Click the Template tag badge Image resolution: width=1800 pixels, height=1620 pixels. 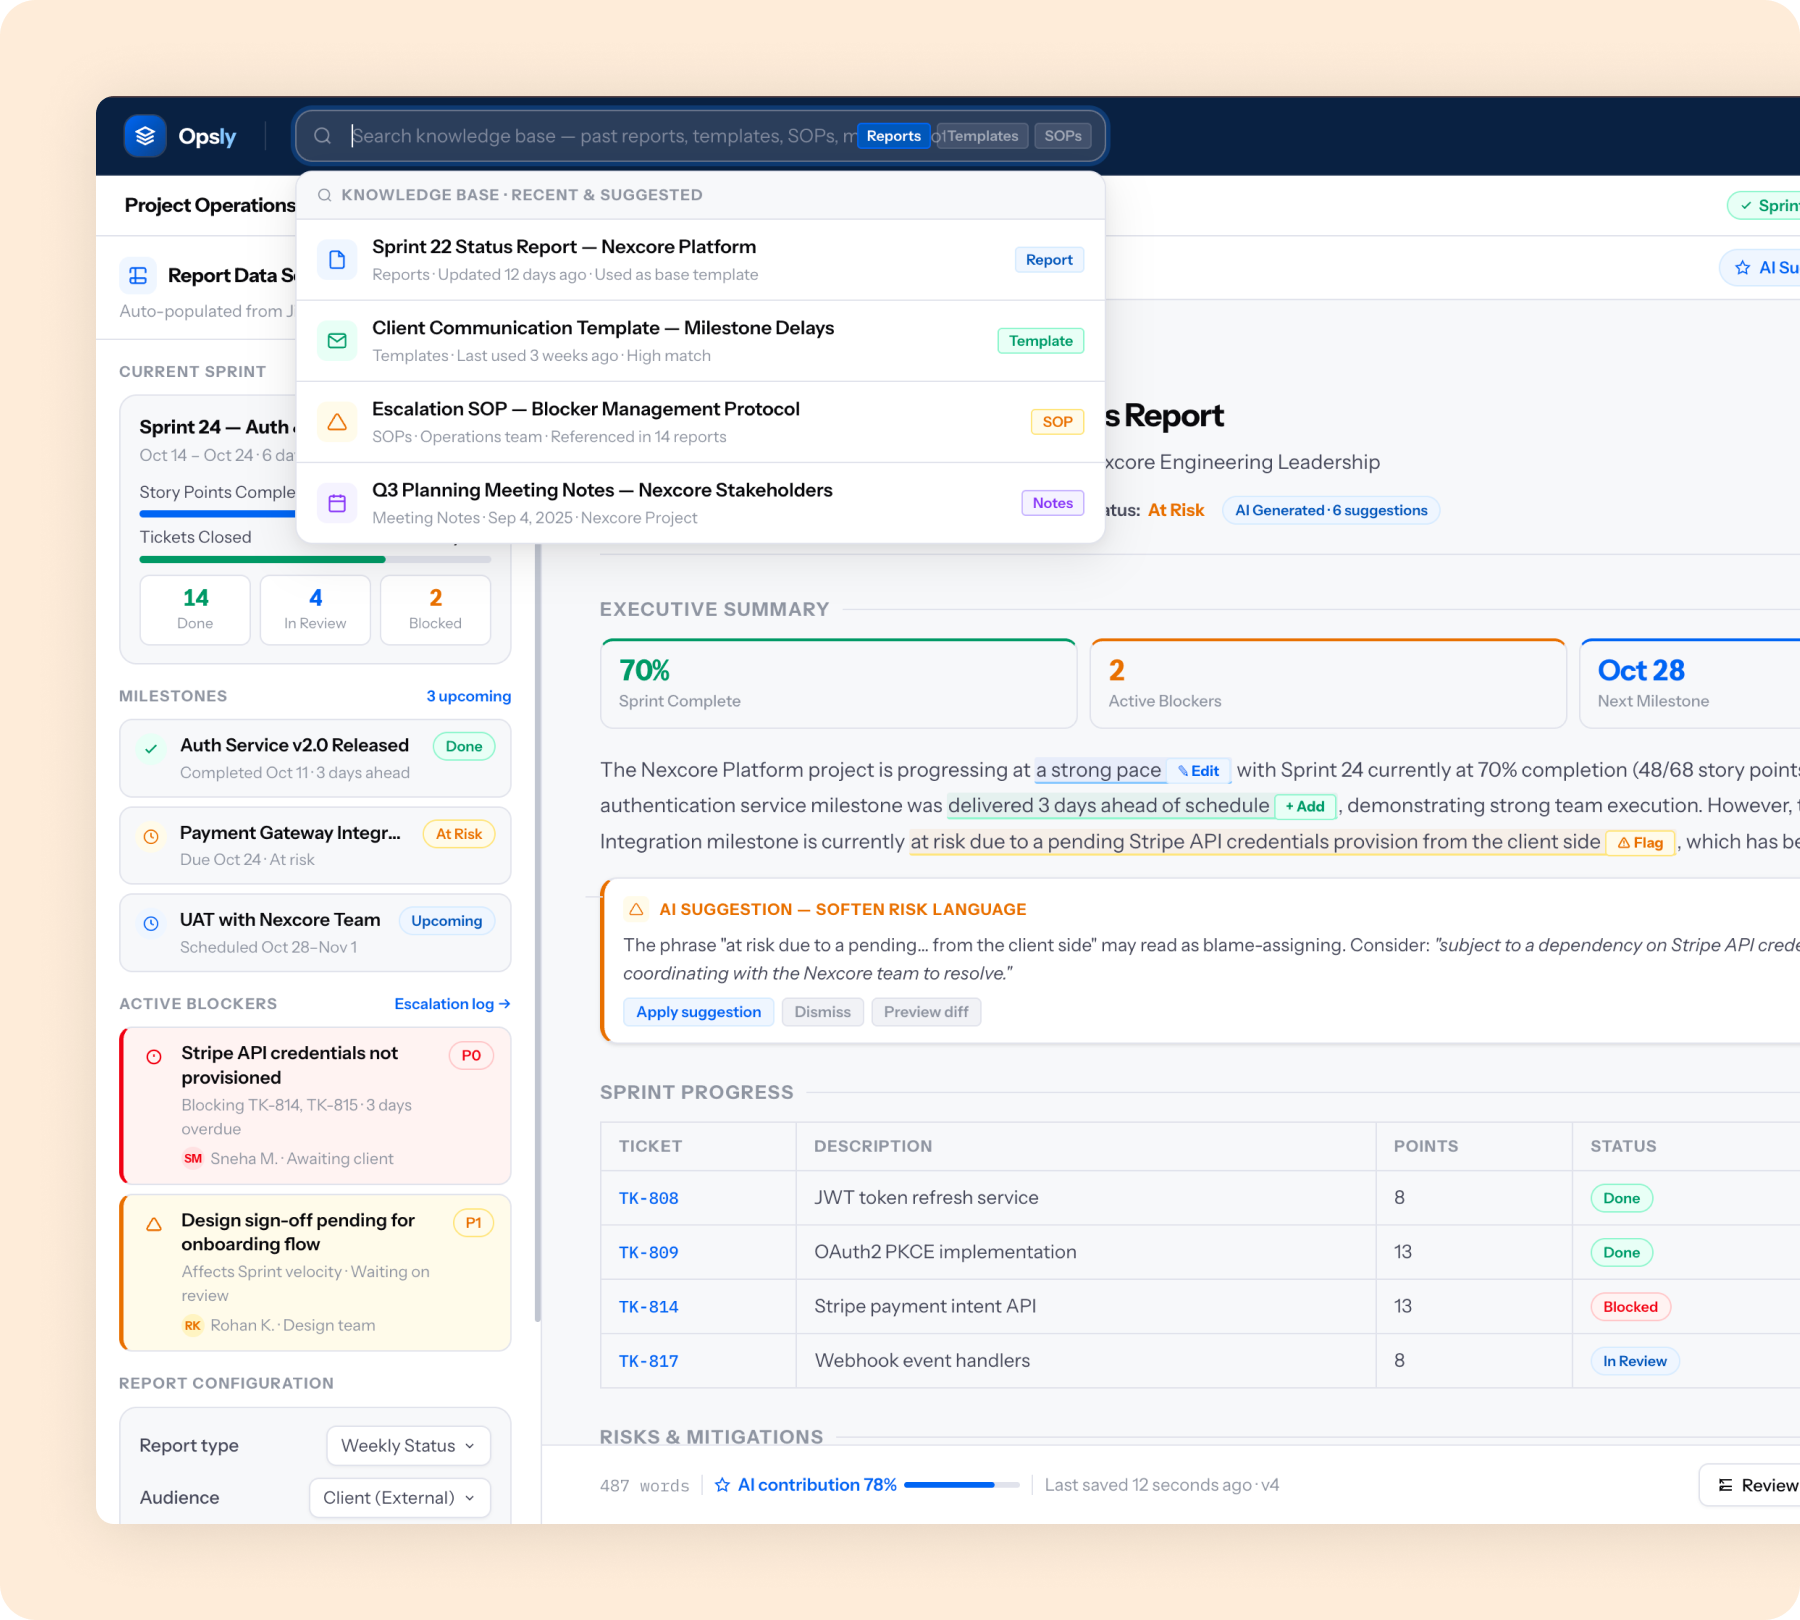(1040, 341)
